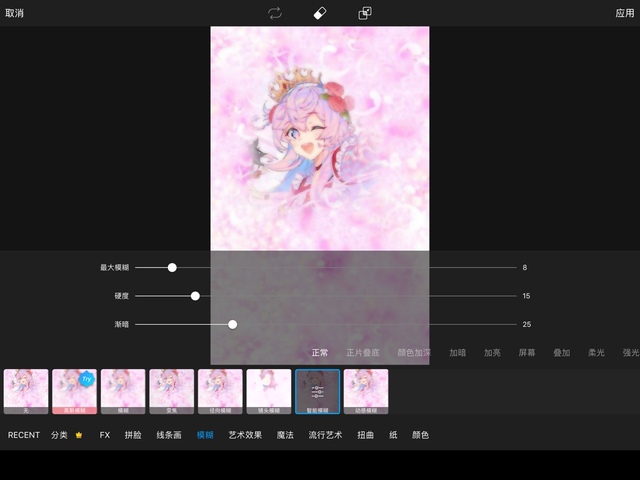Viewport: 640px width, 480px height.
Task: Open the RECENT effects tab
Action: click(x=24, y=435)
